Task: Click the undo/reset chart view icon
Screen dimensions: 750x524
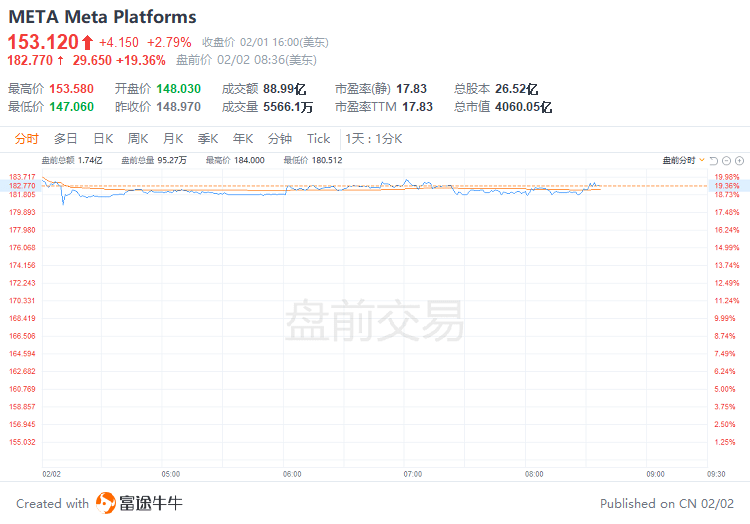Action: [x=712, y=160]
